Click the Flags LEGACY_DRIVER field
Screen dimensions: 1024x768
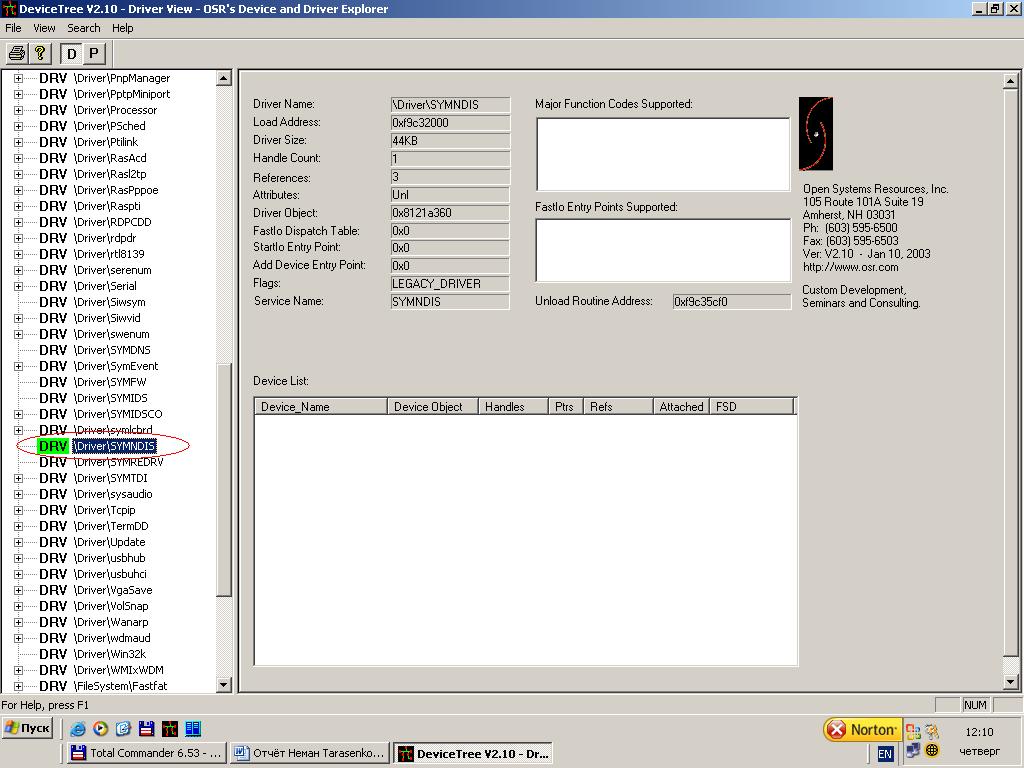(450, 283)
